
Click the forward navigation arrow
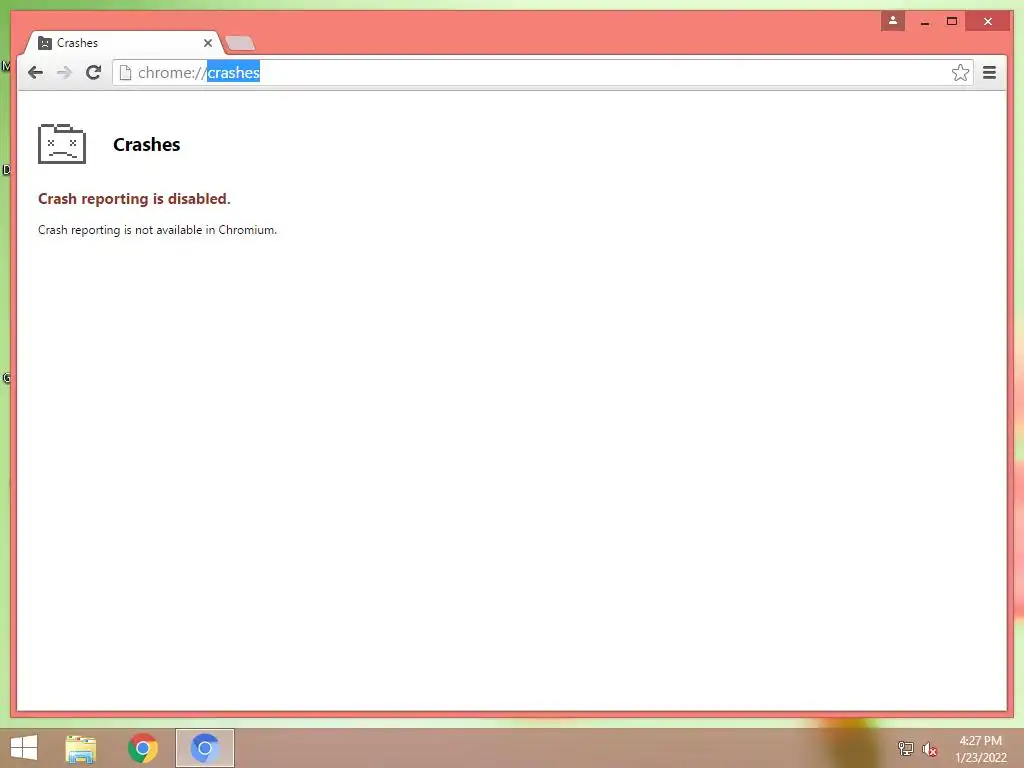[x=64, y=72]
